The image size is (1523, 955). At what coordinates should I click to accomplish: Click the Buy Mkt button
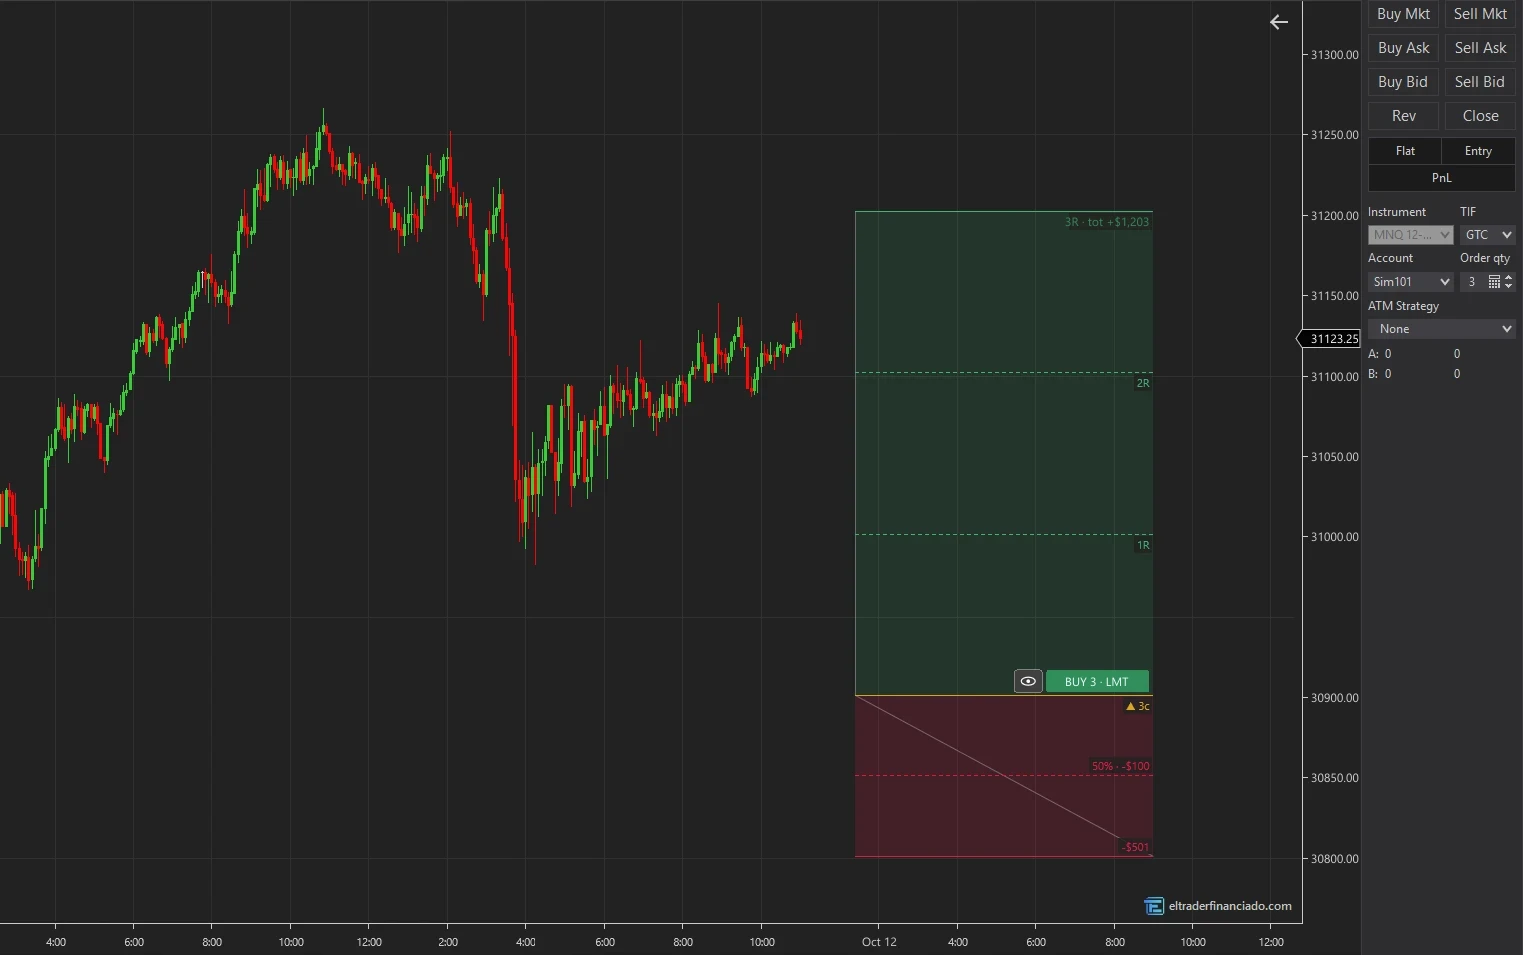point(1403,14)
